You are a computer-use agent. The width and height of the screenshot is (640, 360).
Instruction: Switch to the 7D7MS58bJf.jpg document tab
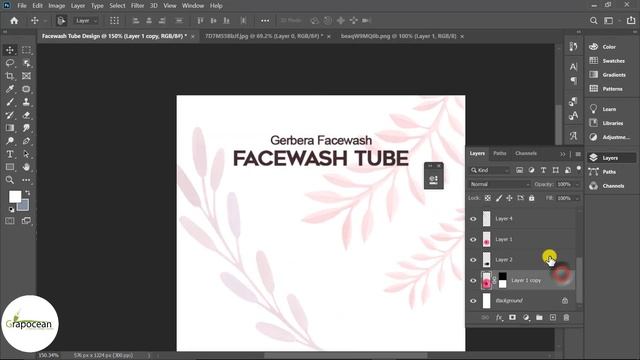coord(263,36)
